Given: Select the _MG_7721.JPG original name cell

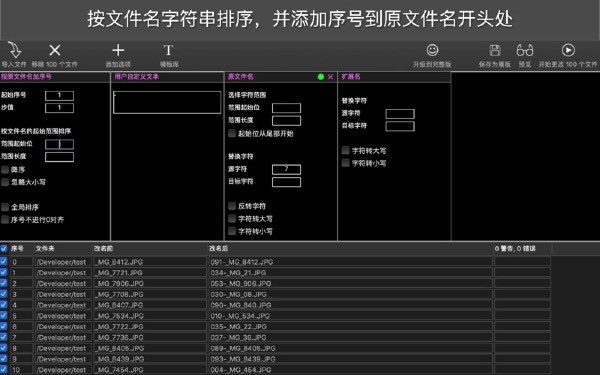Looking at the screenshot, I should [150, 272].
